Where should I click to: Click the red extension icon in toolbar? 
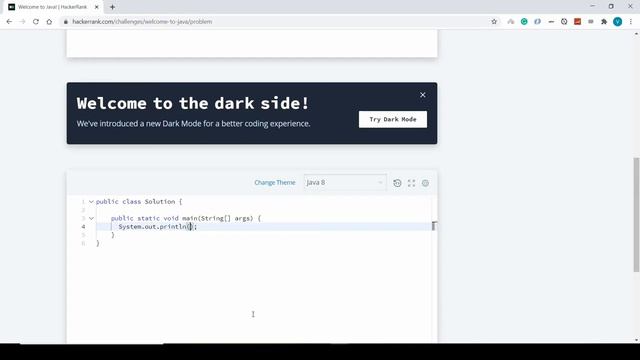click(x=577, y=22)
